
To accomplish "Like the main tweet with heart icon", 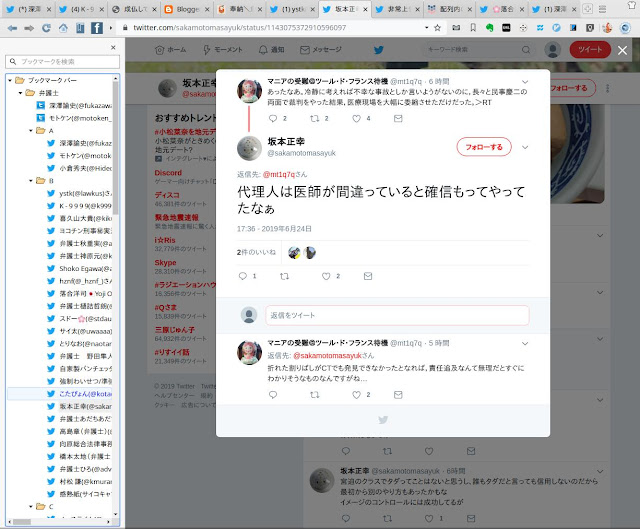I will click(326, 276).
